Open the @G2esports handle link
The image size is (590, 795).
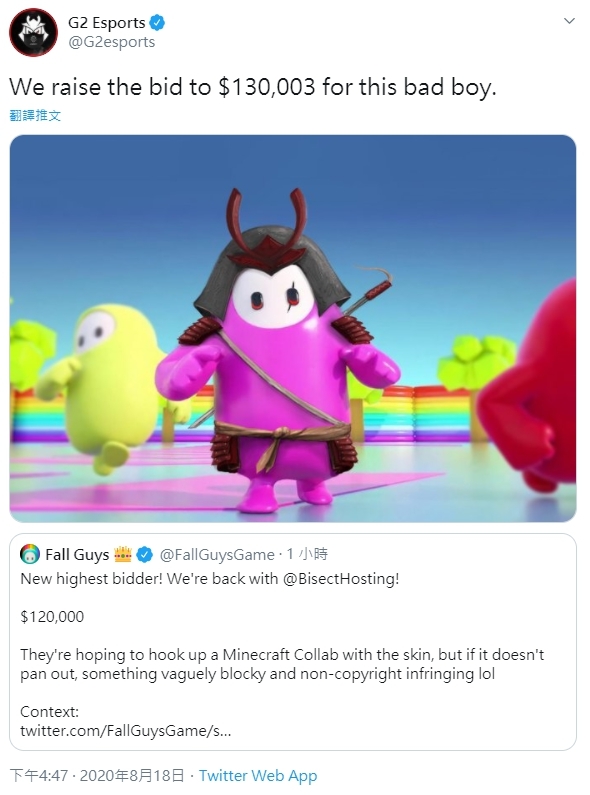pyautogui.click(x=112, y=42)
